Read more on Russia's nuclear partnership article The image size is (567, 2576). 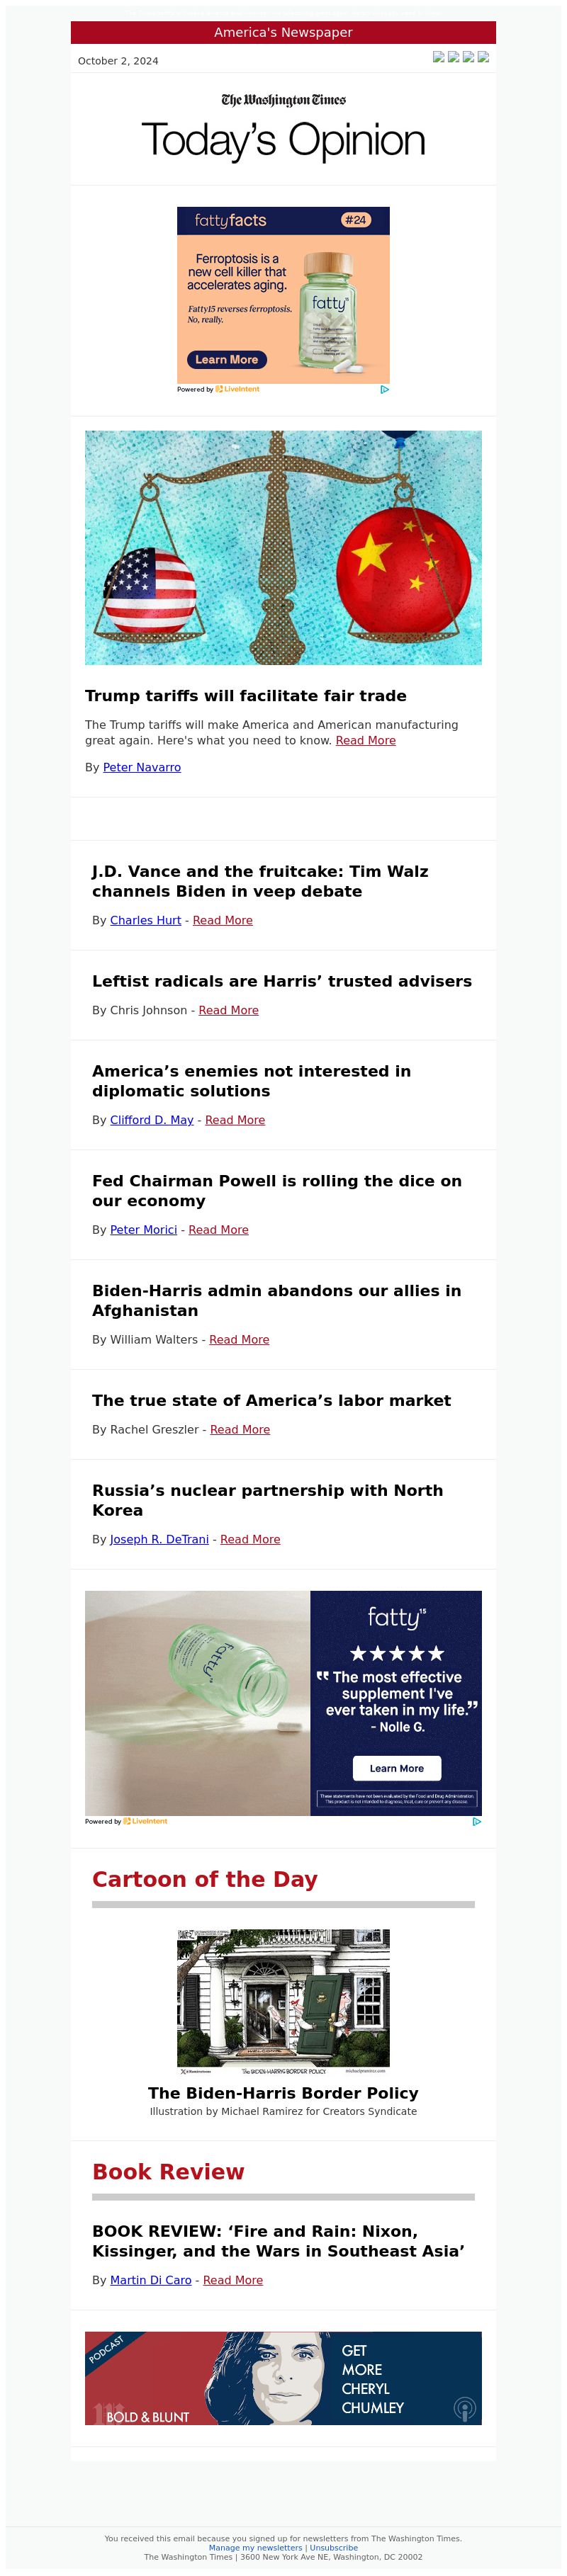tap(250, 1539)
